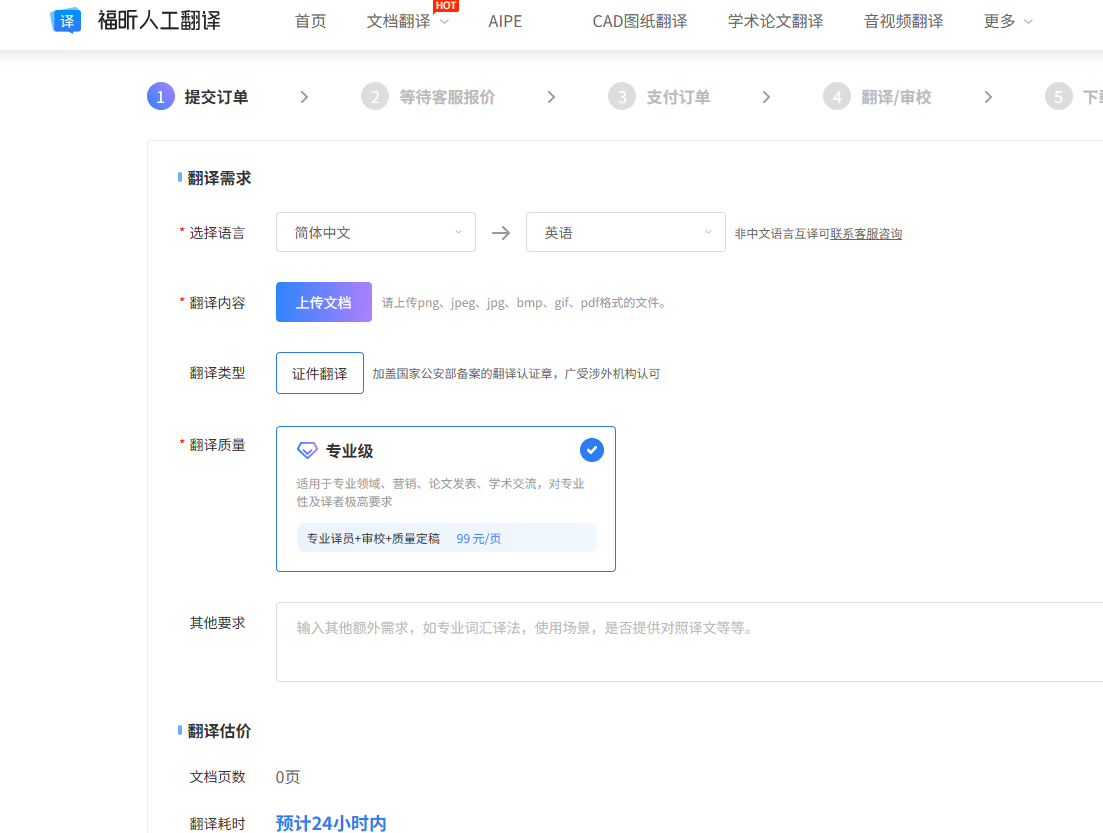Viewport: 1103px width, 833px height.
Task: Click the 等待客服报价 step label
Action: click(447, 97)
